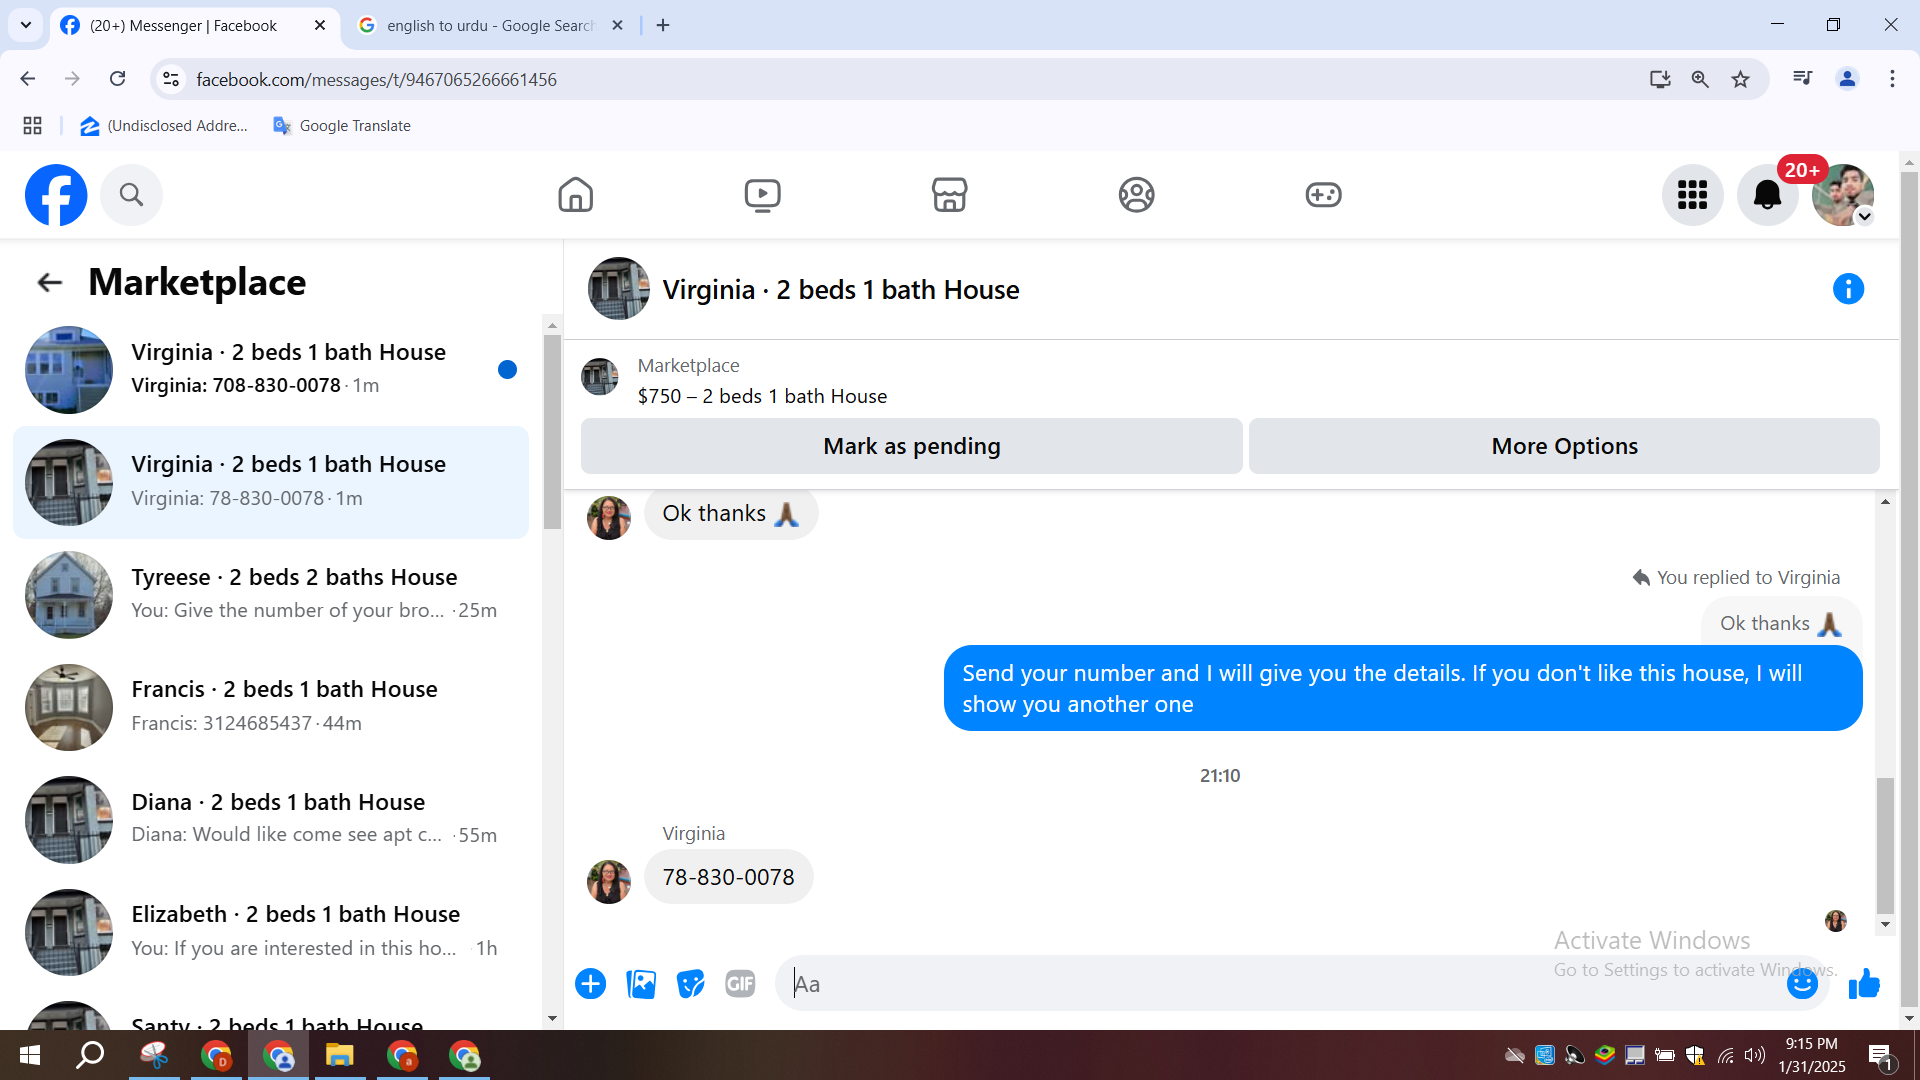Click conversation list scrollbar thumb
Viewport: 1920px width, 1080px height.
point(552,432)
